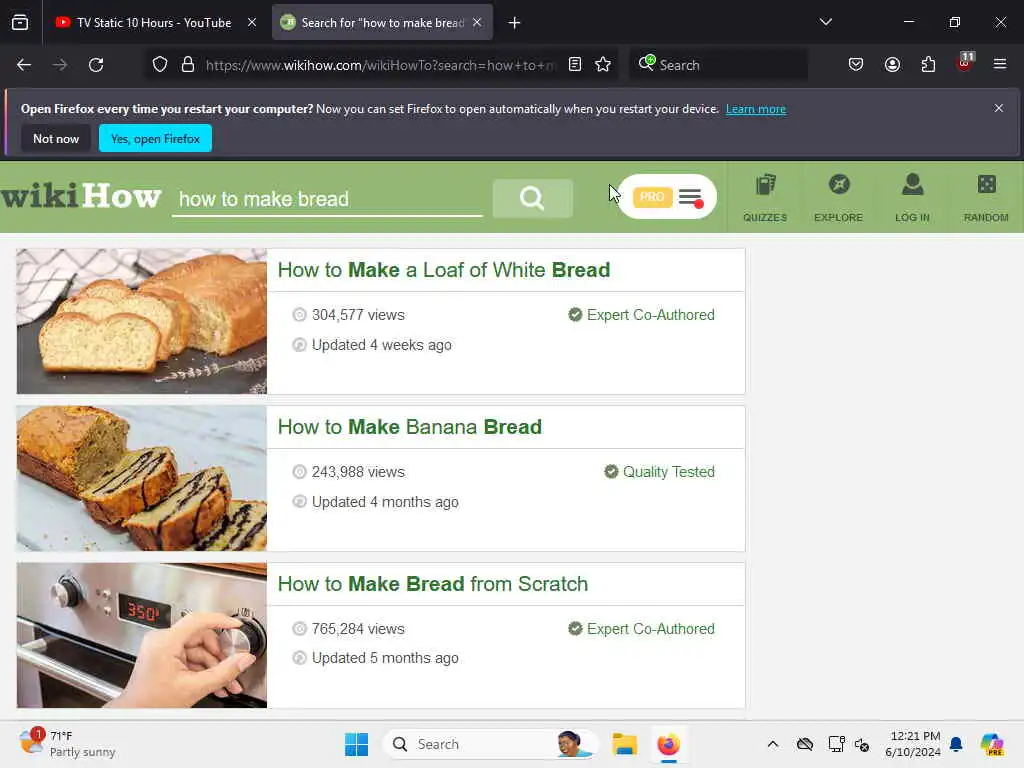Switch to TV Static 10 Hours YouTube tab
This screenshot has height=768, width=1024.
[x=155, y=23]
